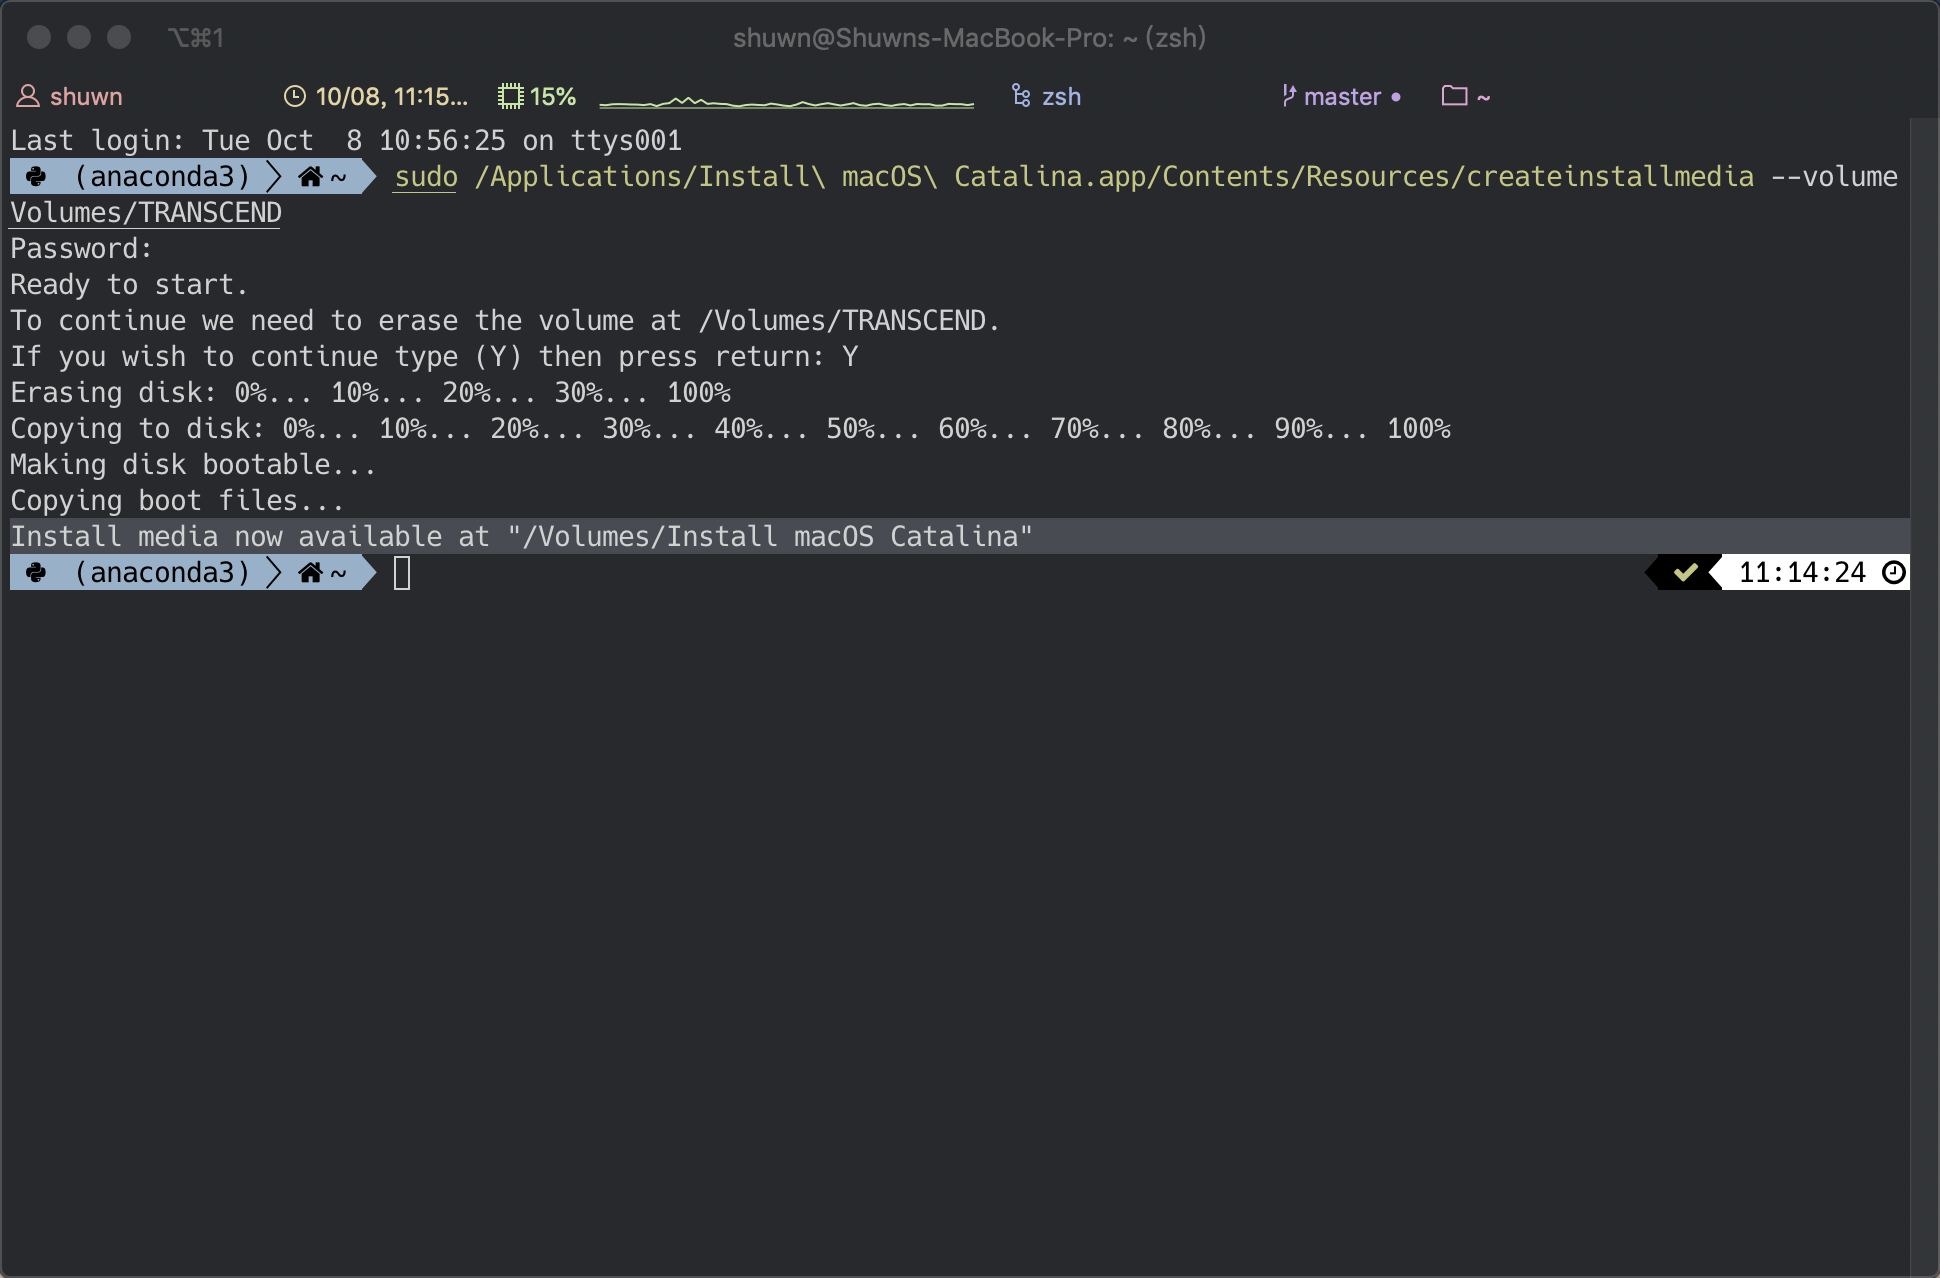This screenshot has width=1940, height=1278.
Task: Click the 11:14:24 timestamp on the right
Action: 1802,572
